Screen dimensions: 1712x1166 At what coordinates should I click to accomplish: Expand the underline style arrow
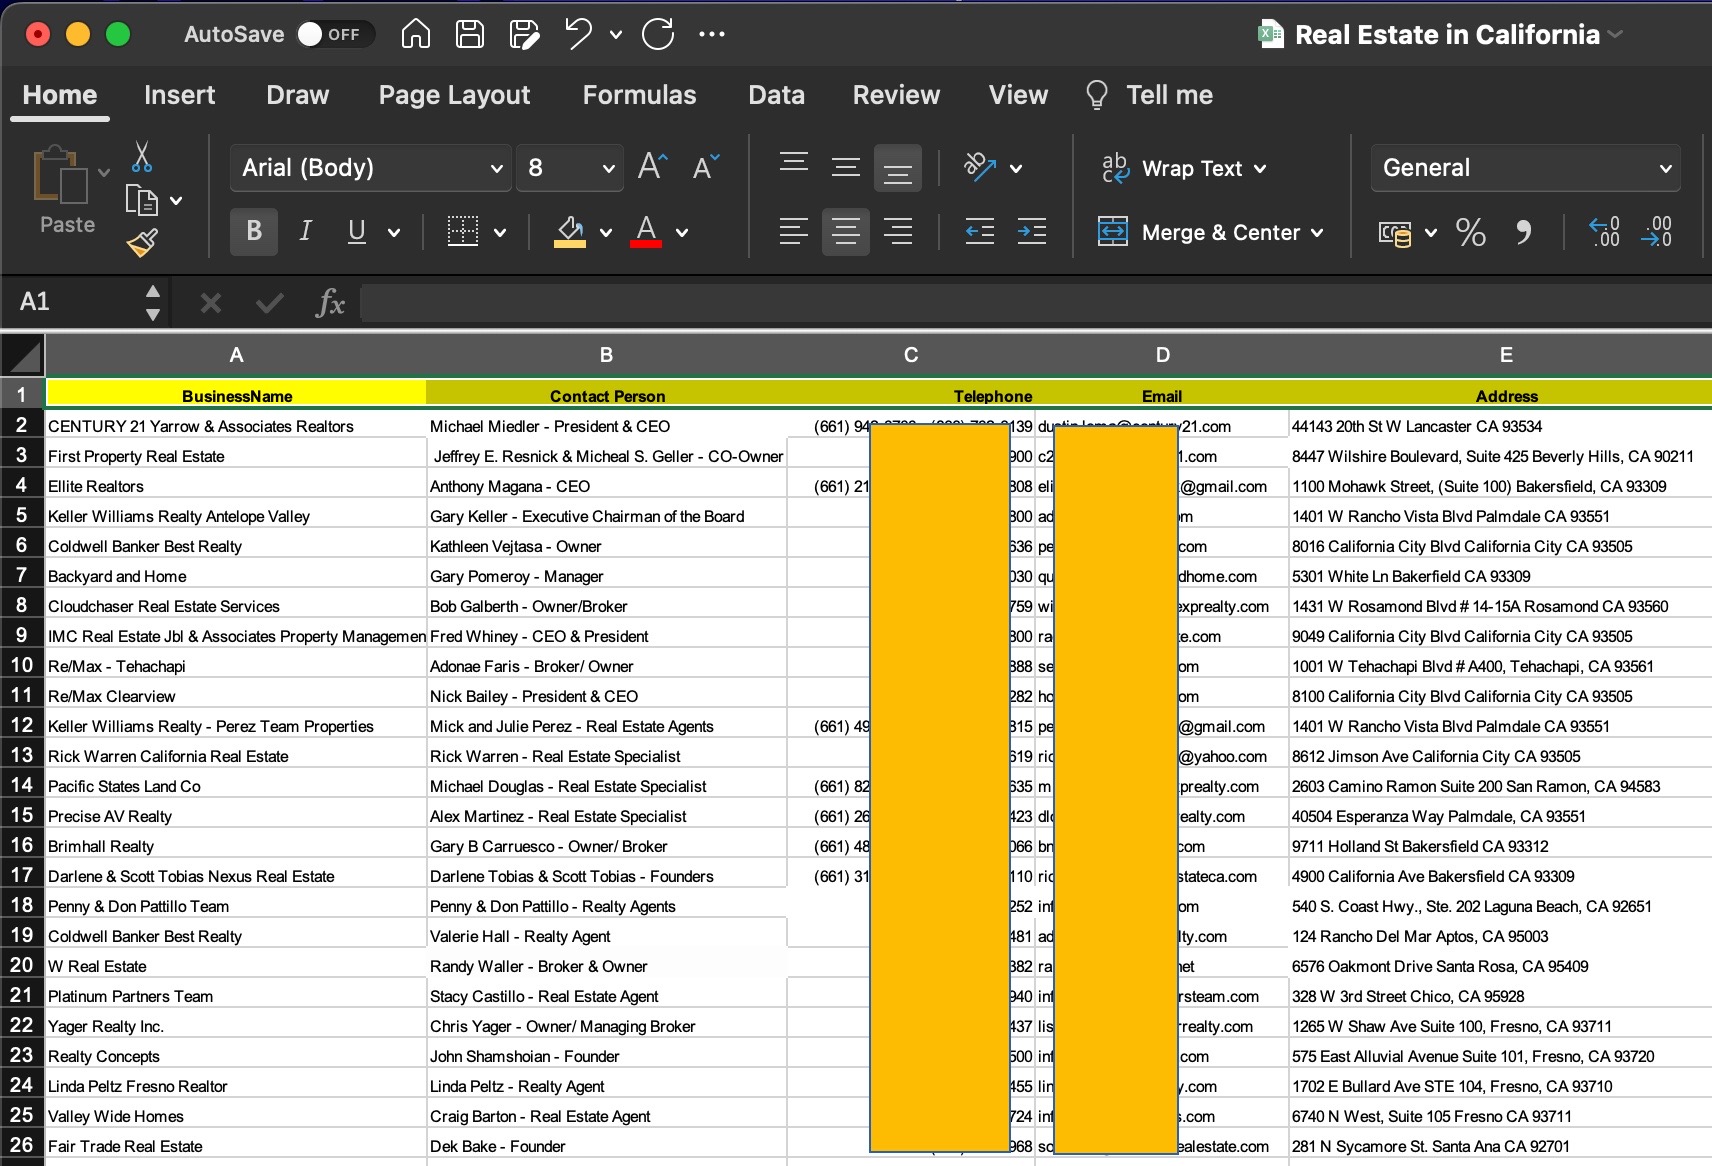coord(394,233)
